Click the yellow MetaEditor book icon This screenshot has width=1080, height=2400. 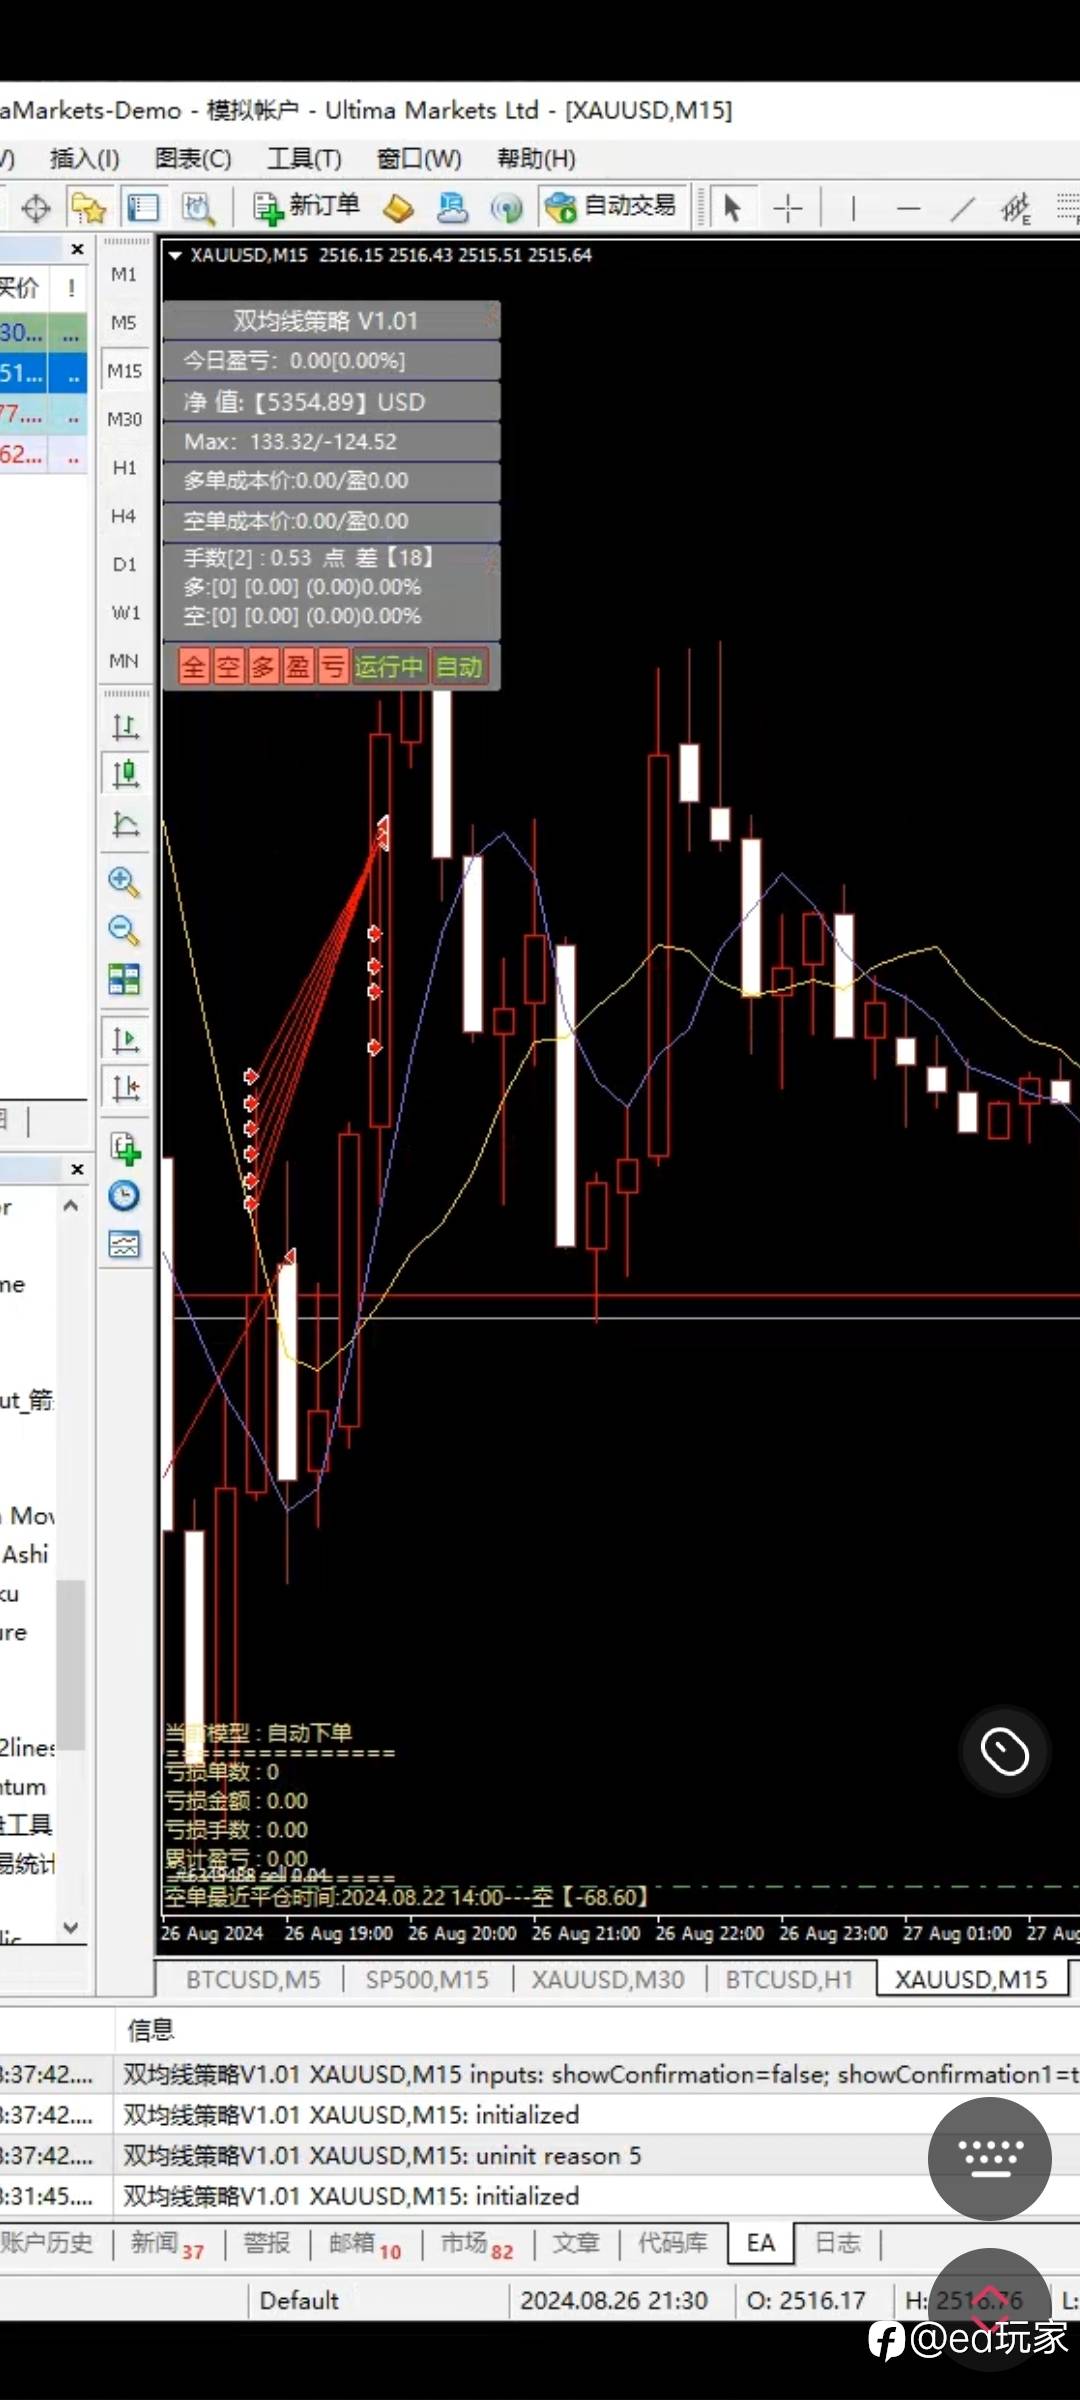399,208
